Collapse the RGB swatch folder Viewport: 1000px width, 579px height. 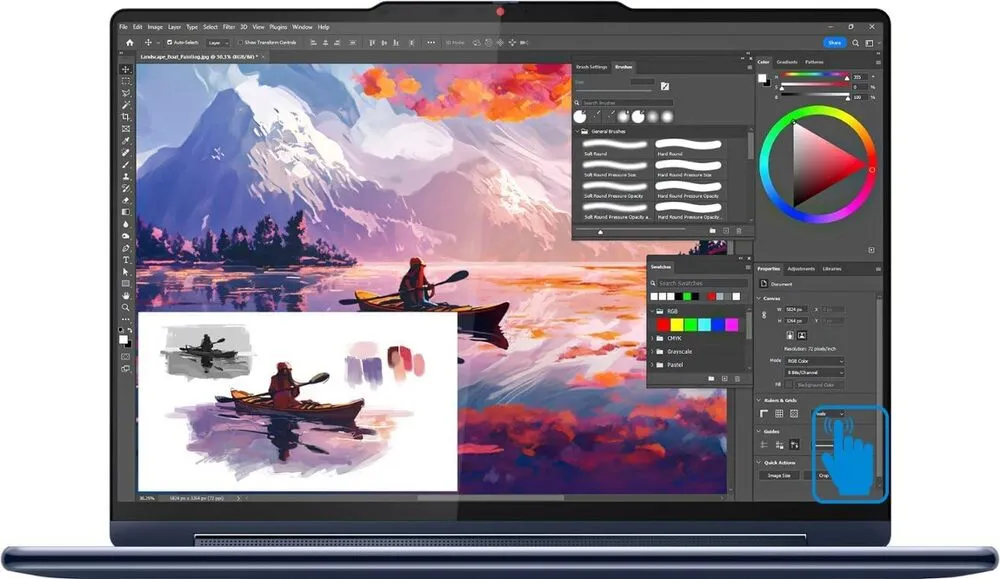tap(652, 311)
